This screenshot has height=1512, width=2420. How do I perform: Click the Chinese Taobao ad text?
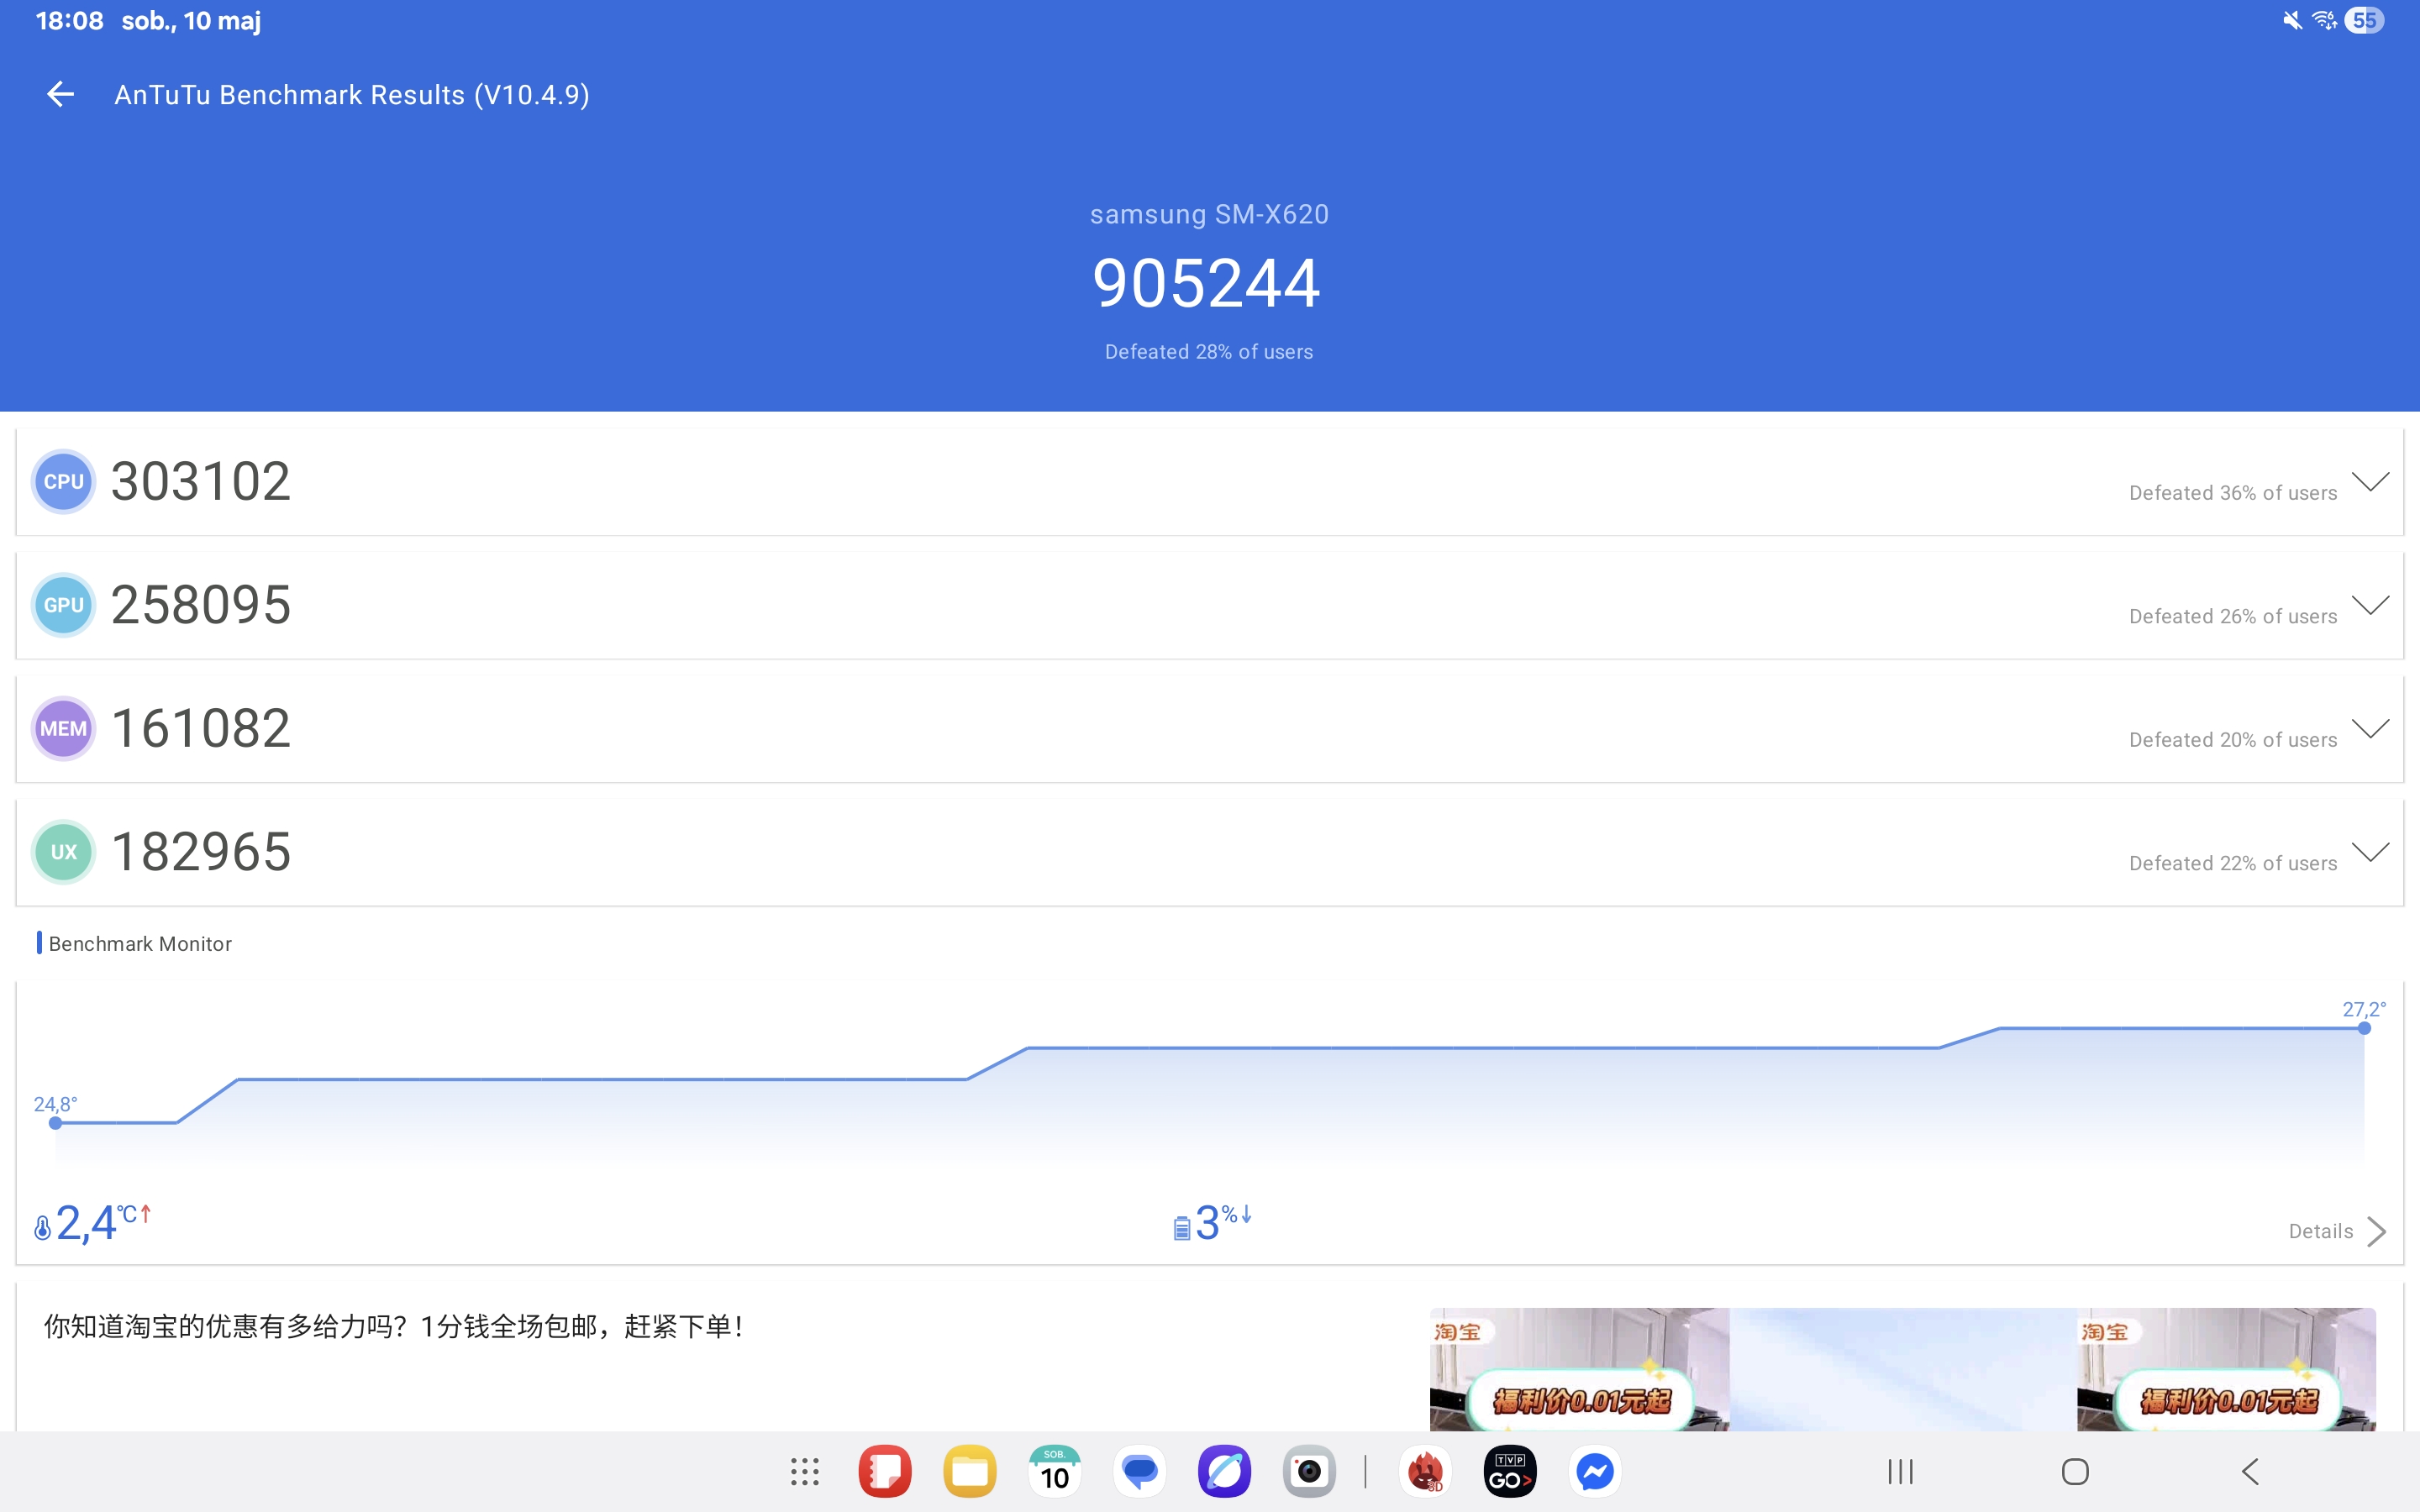pyautogui.click(x=394, y=1327)
